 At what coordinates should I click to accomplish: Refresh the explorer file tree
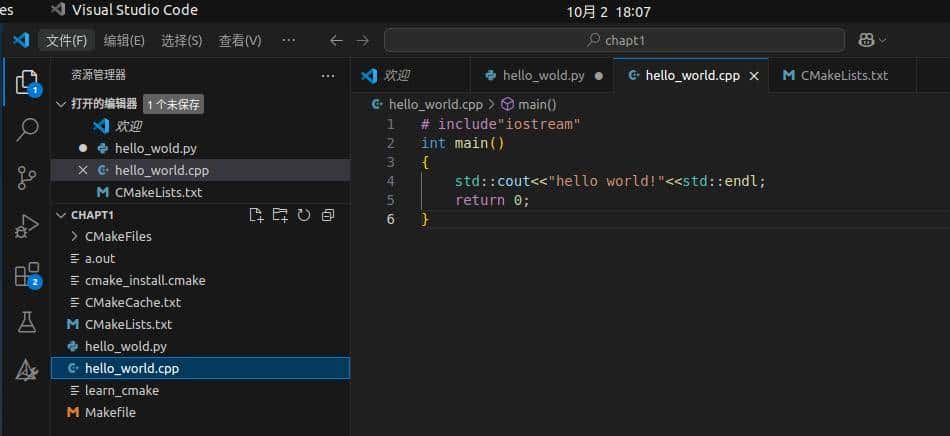(304, 215)
